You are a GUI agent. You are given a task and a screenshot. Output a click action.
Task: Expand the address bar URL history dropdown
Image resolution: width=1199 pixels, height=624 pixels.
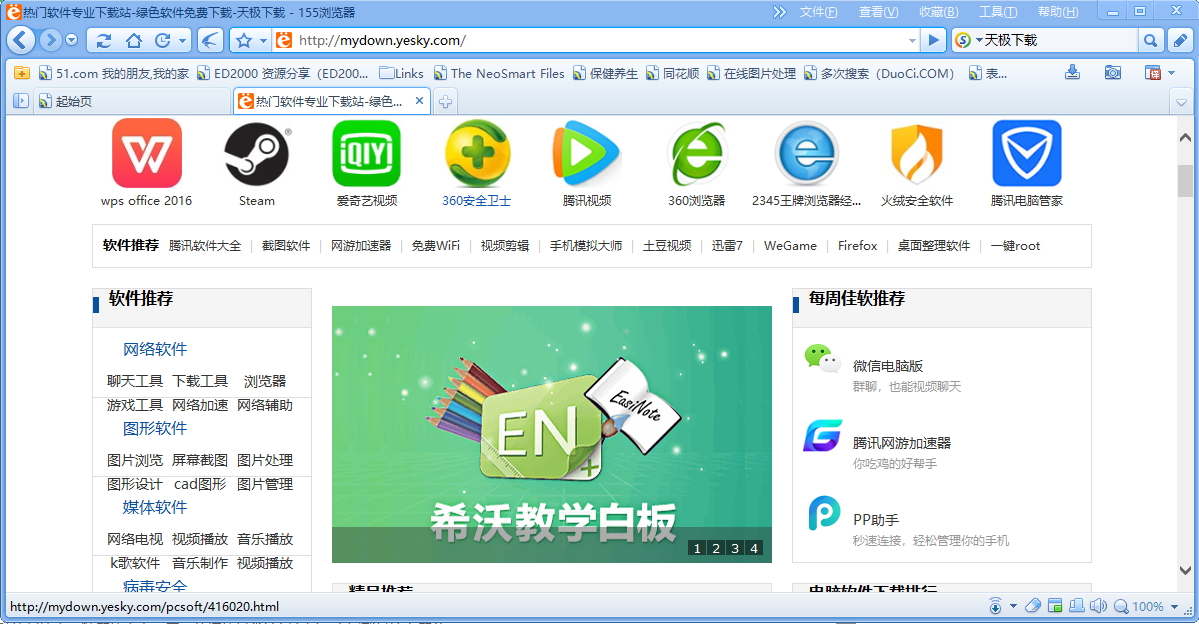[912, 41]
